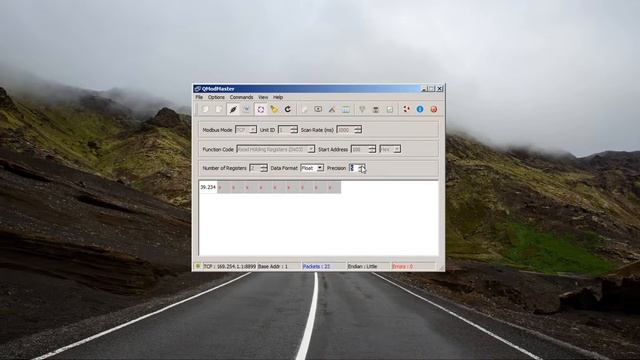Click the Number of Registers spin box
This screenshot has width=640, height=360.
tap(258, 168)
